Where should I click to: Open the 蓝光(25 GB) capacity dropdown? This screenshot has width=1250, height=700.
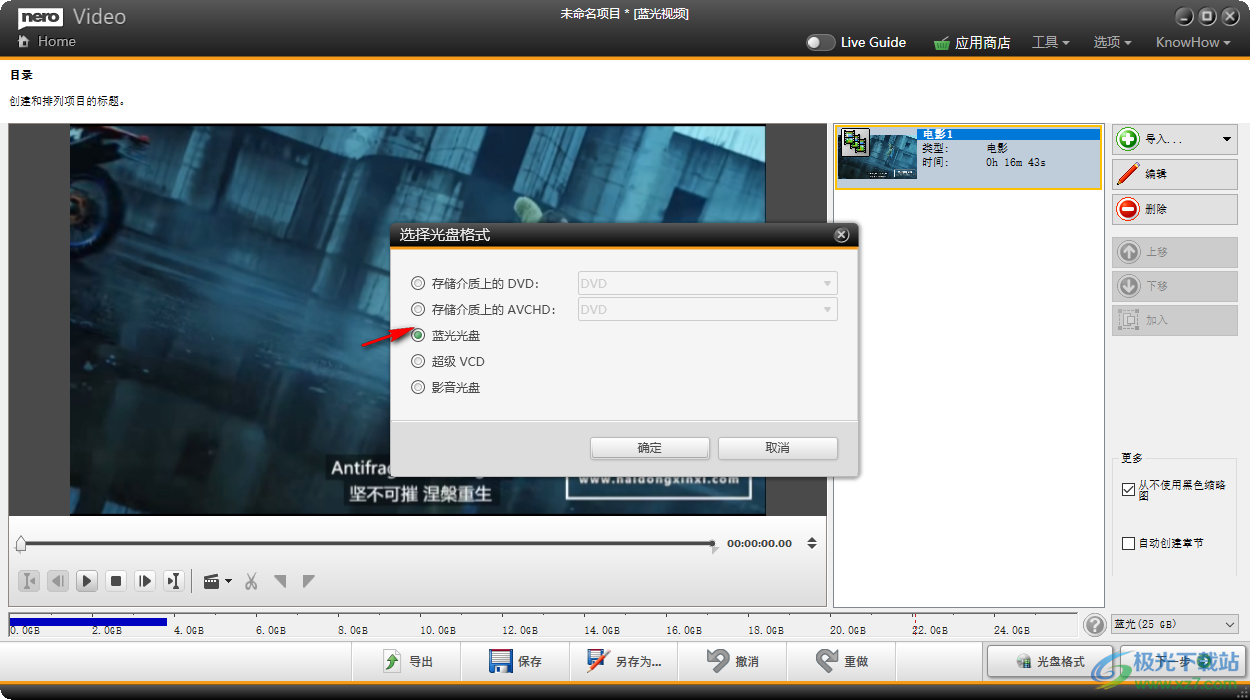(x=1175, y=624)
